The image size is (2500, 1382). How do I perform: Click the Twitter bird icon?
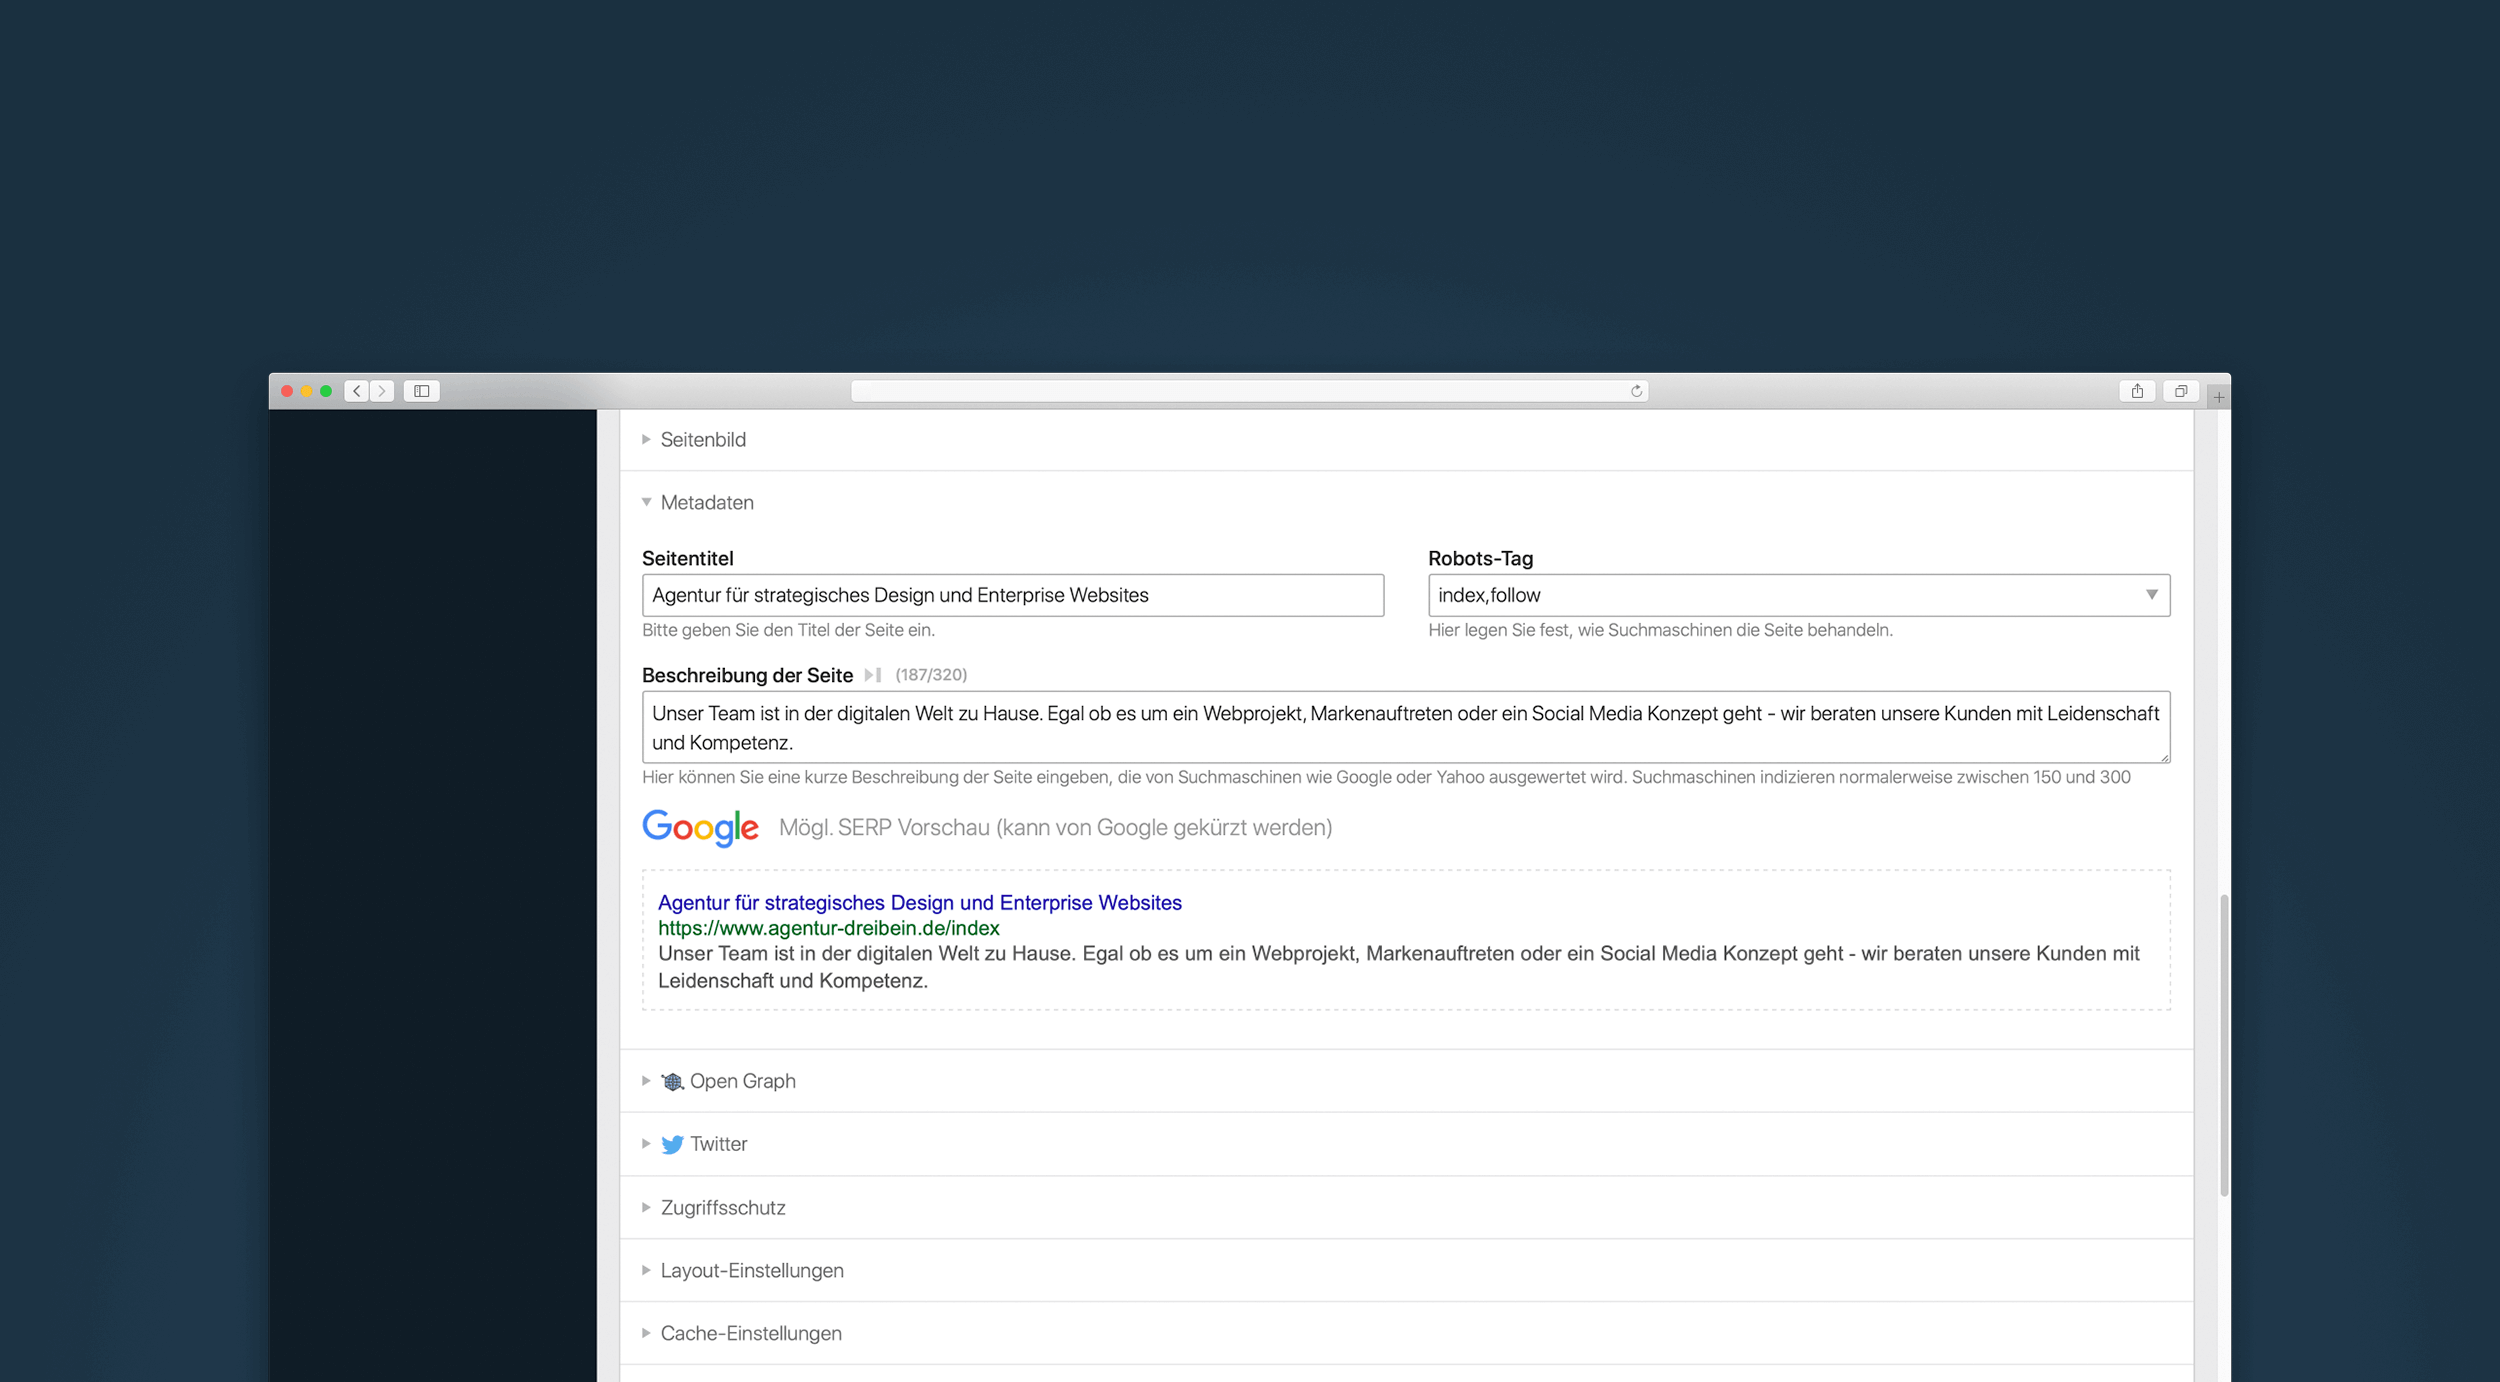[673, 1144]
